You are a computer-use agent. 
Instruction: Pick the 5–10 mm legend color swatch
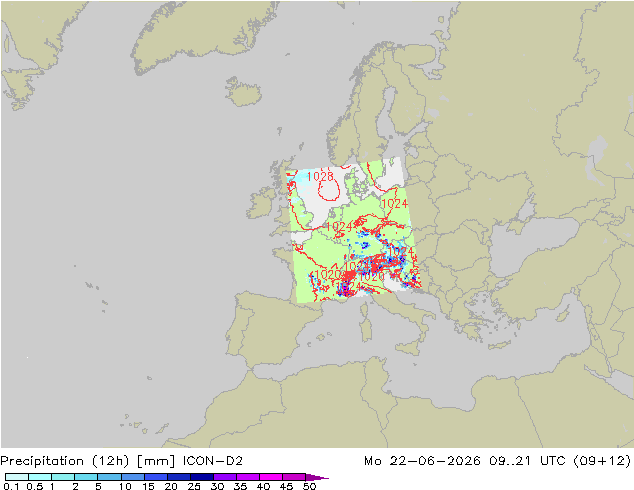(109, 477)
